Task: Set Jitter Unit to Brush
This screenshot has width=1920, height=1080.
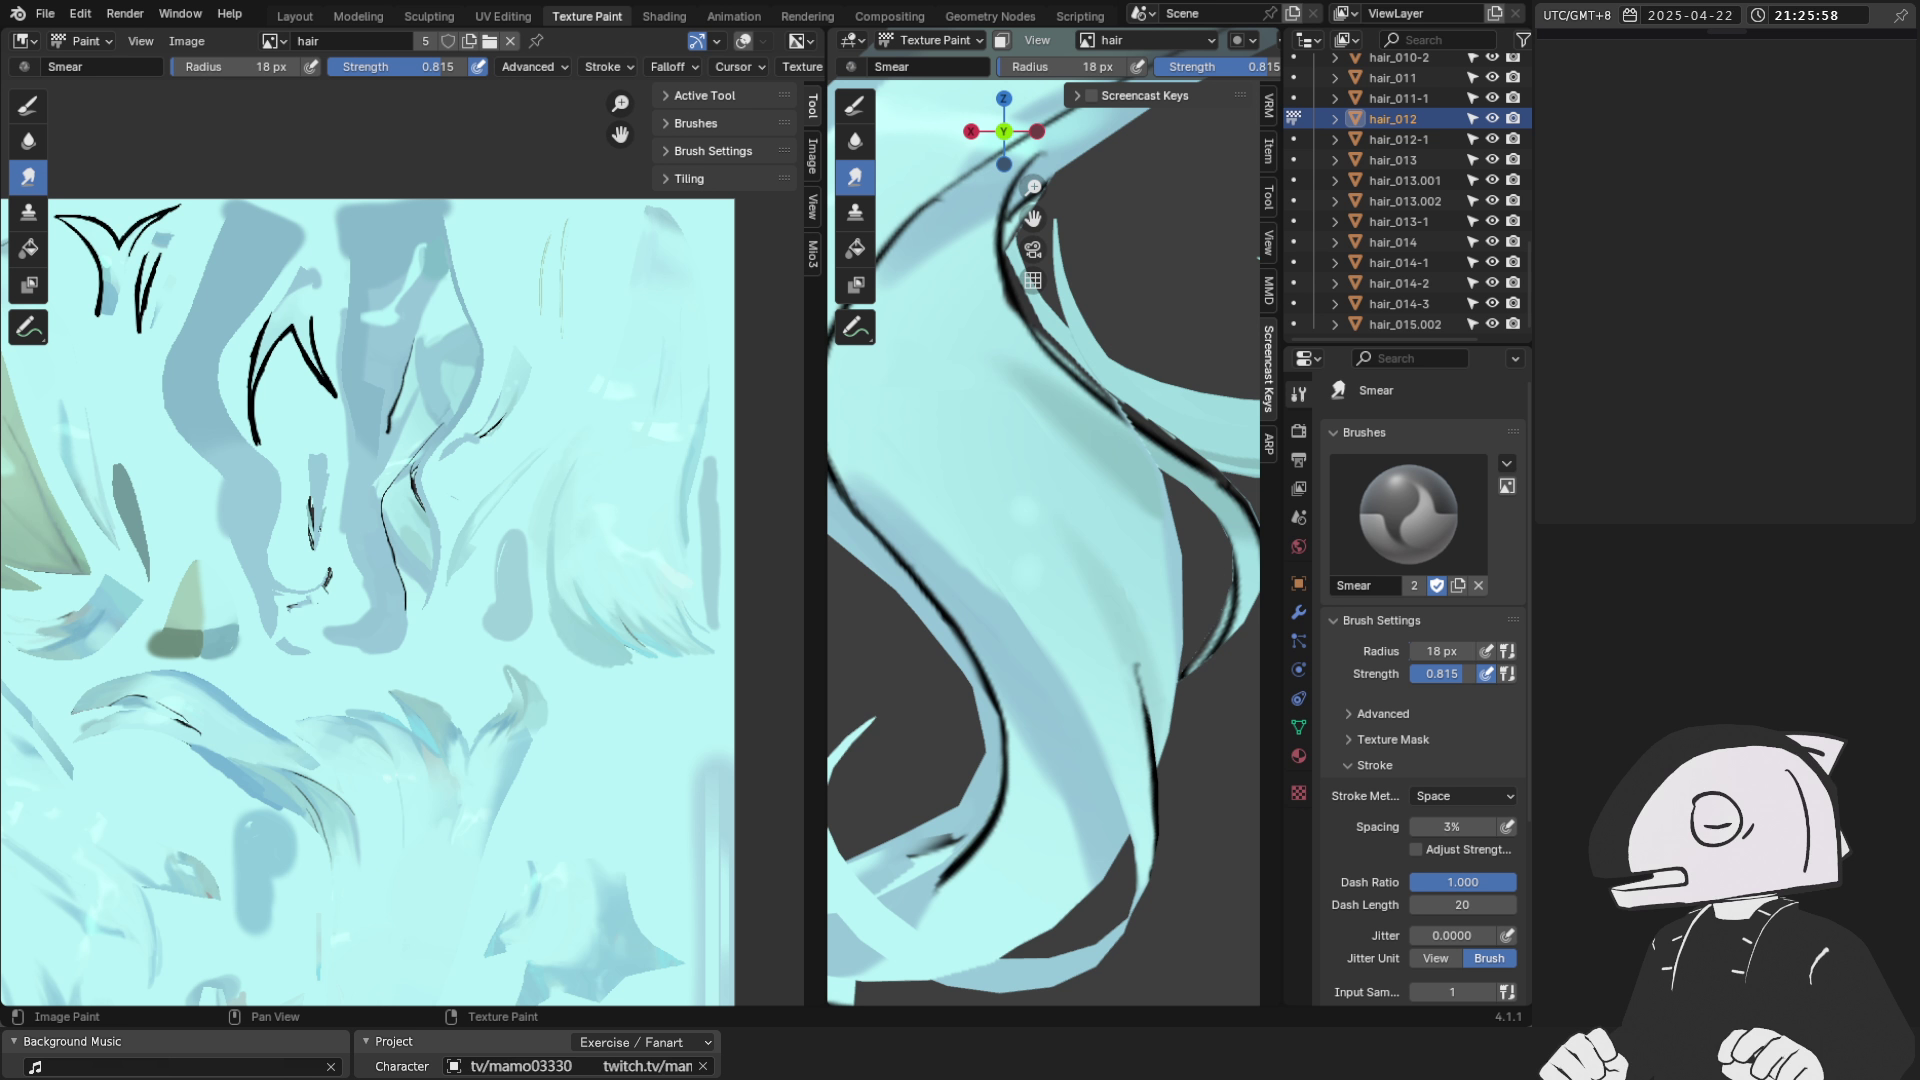Action: [x=1489, y=958]
